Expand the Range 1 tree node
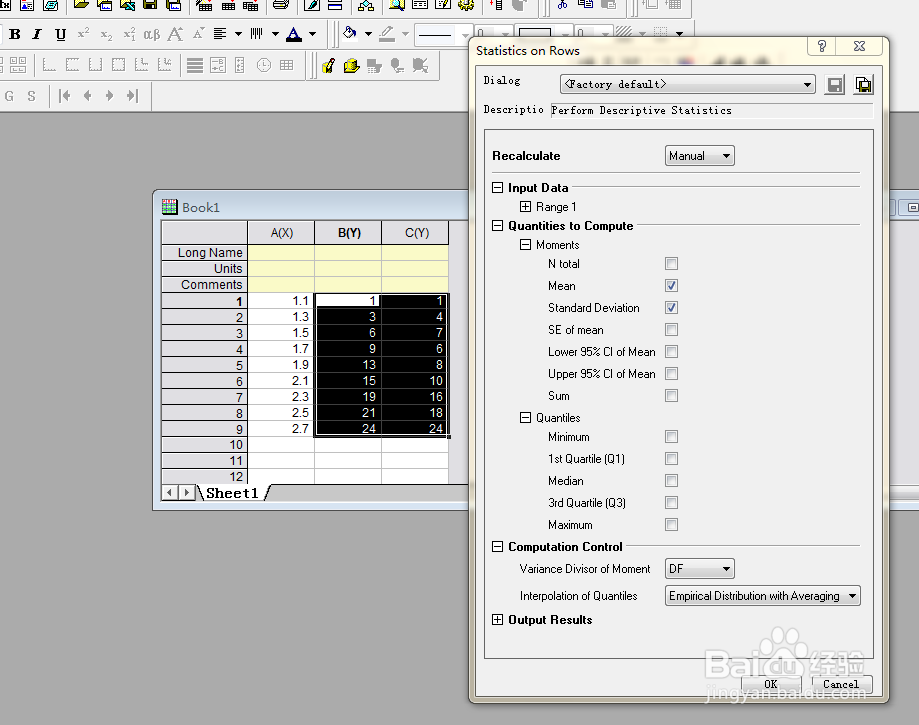The height and width of the screenshot is (725, 919). 526,207
